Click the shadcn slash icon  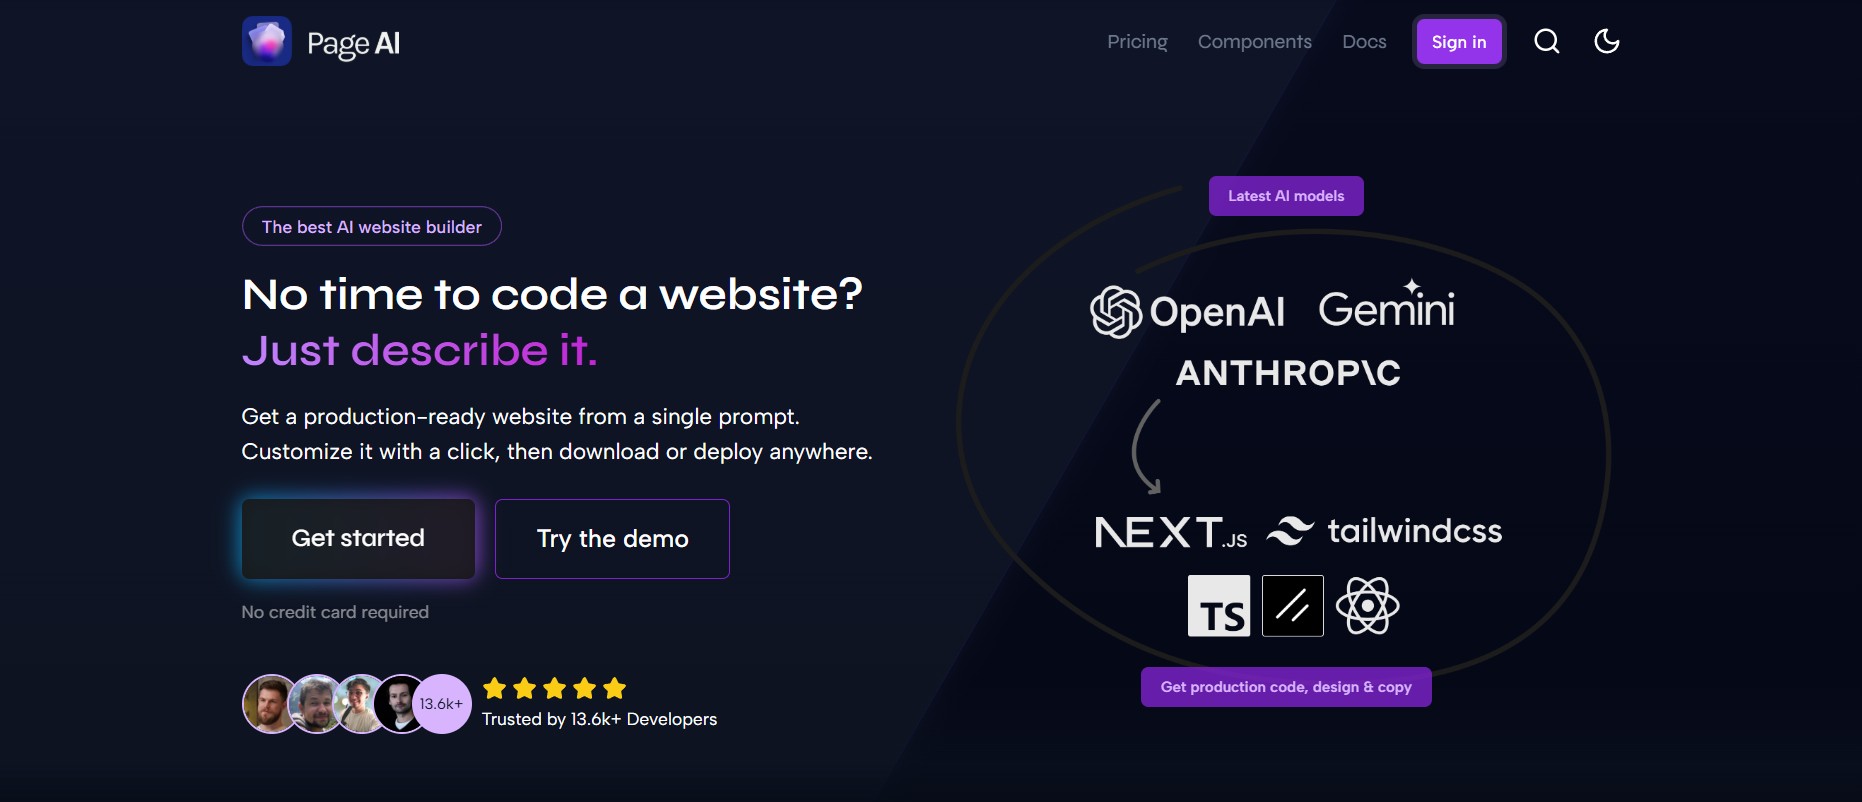pyautogui.click(x=1293, y=606)
